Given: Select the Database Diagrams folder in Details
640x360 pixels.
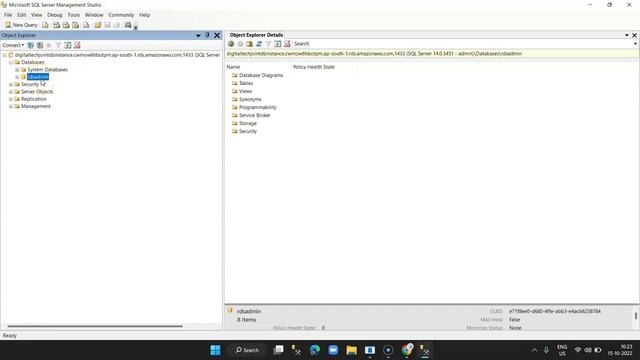Looking at the screenshot, I should [x=261, y=76].
